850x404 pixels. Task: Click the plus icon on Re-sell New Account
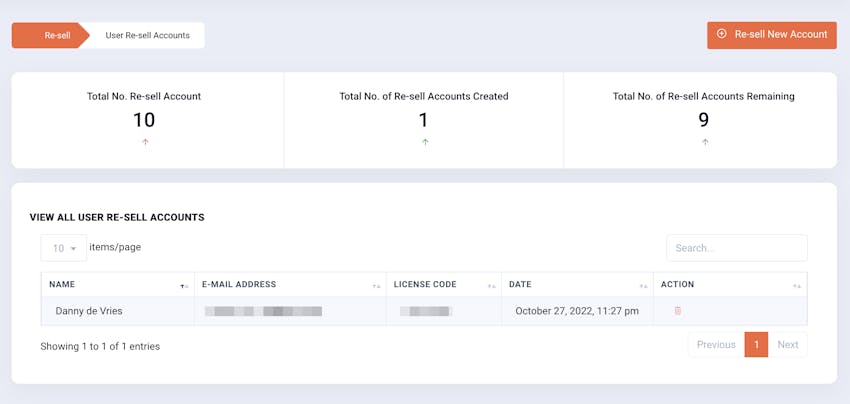click(x=722, y=34)
